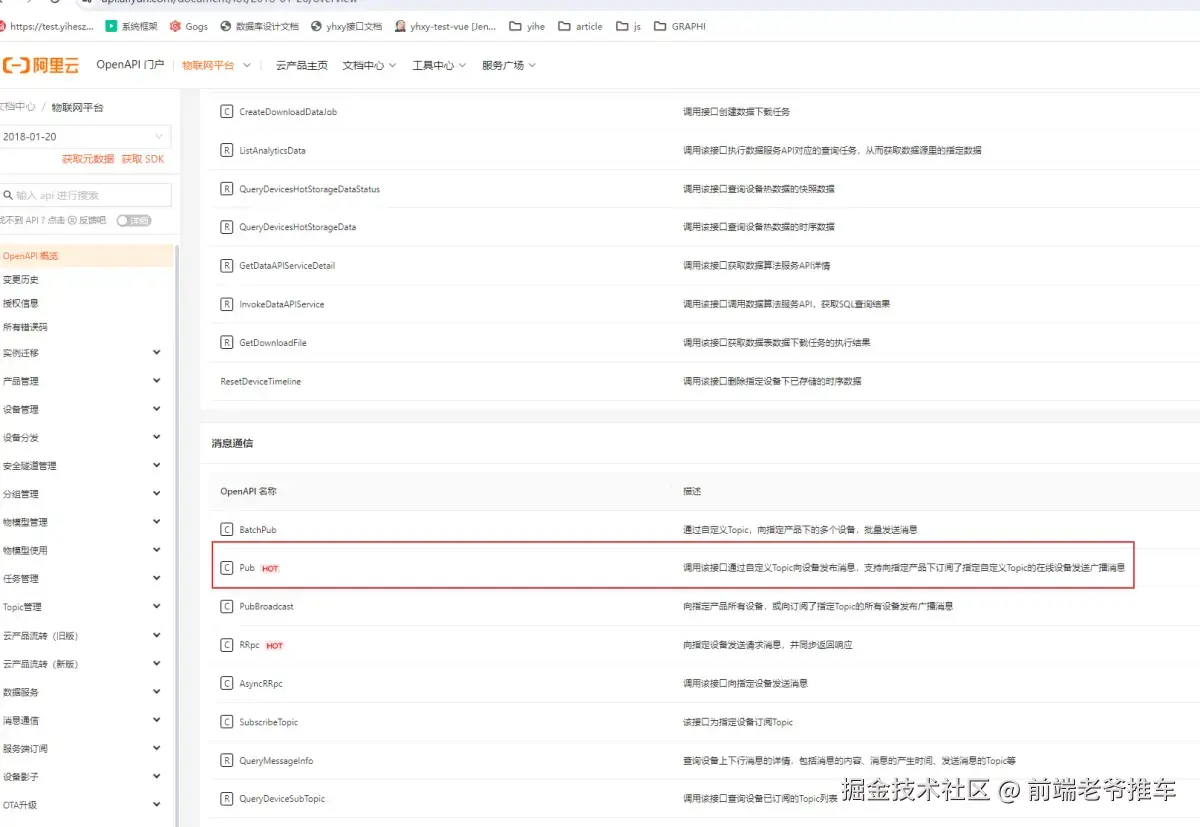This screenshot has width=1200, height=827.
Task: Open the 物联网平台 product dropdown in header
Action: (216, 65)
